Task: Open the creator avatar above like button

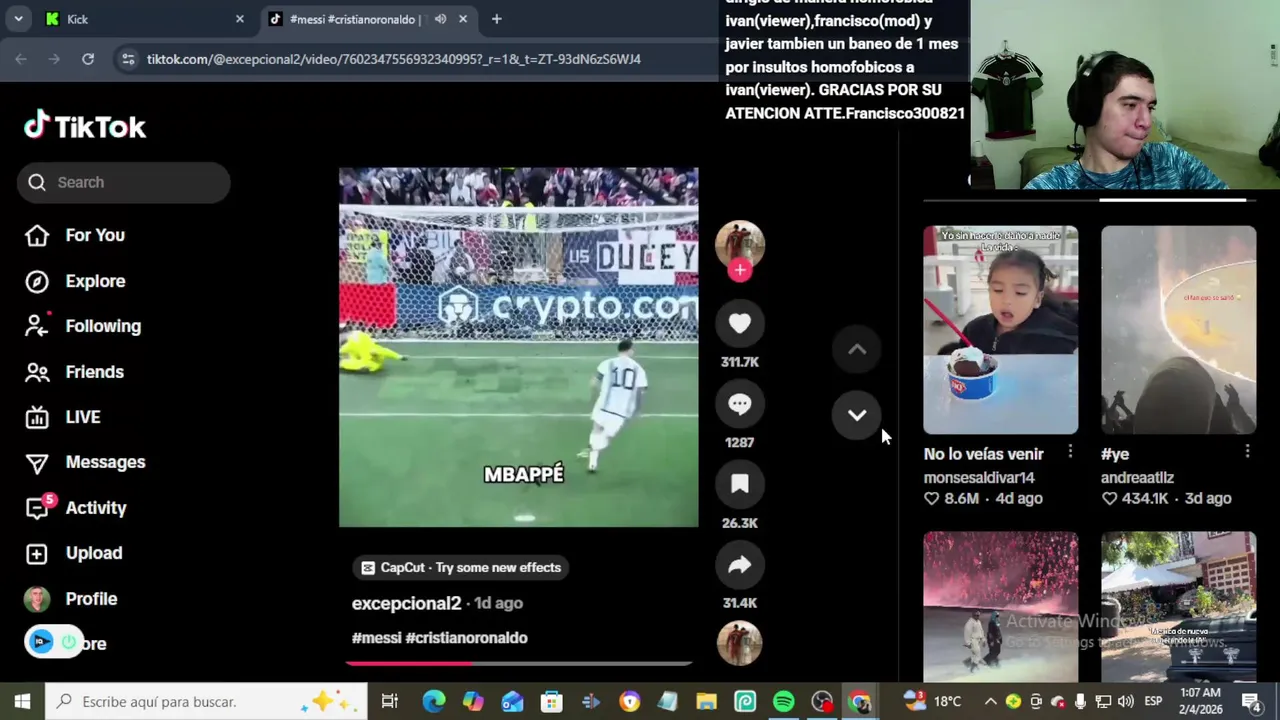Action: click(x=740, y=243)
